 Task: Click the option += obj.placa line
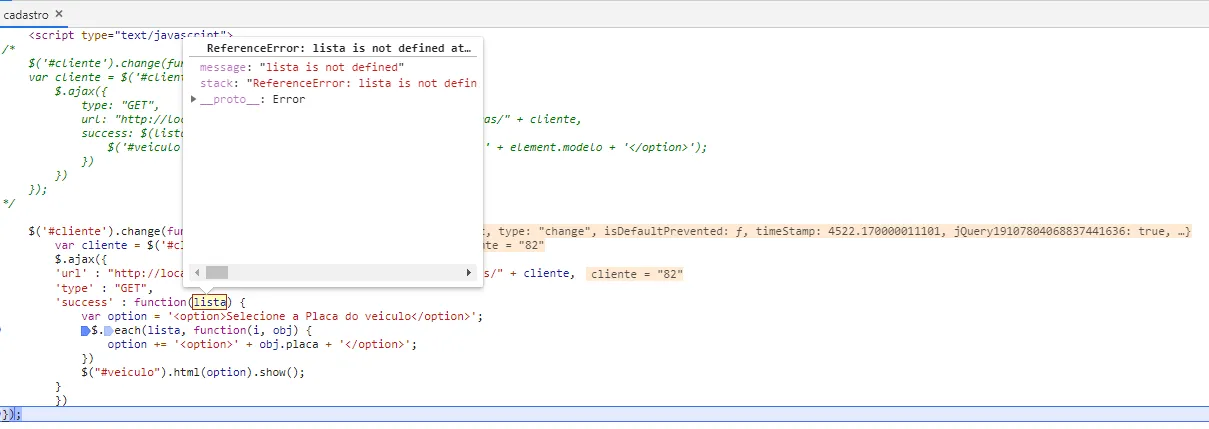[x=262, y=344]
